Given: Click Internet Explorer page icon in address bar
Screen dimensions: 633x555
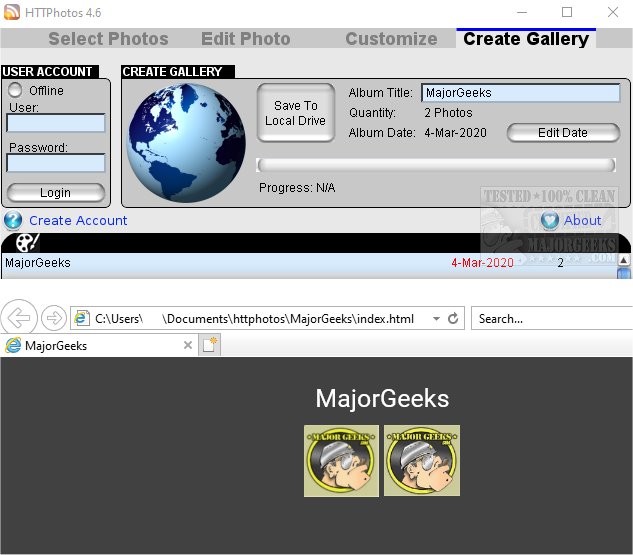Looking at the screenshot, I should point(82,318).
